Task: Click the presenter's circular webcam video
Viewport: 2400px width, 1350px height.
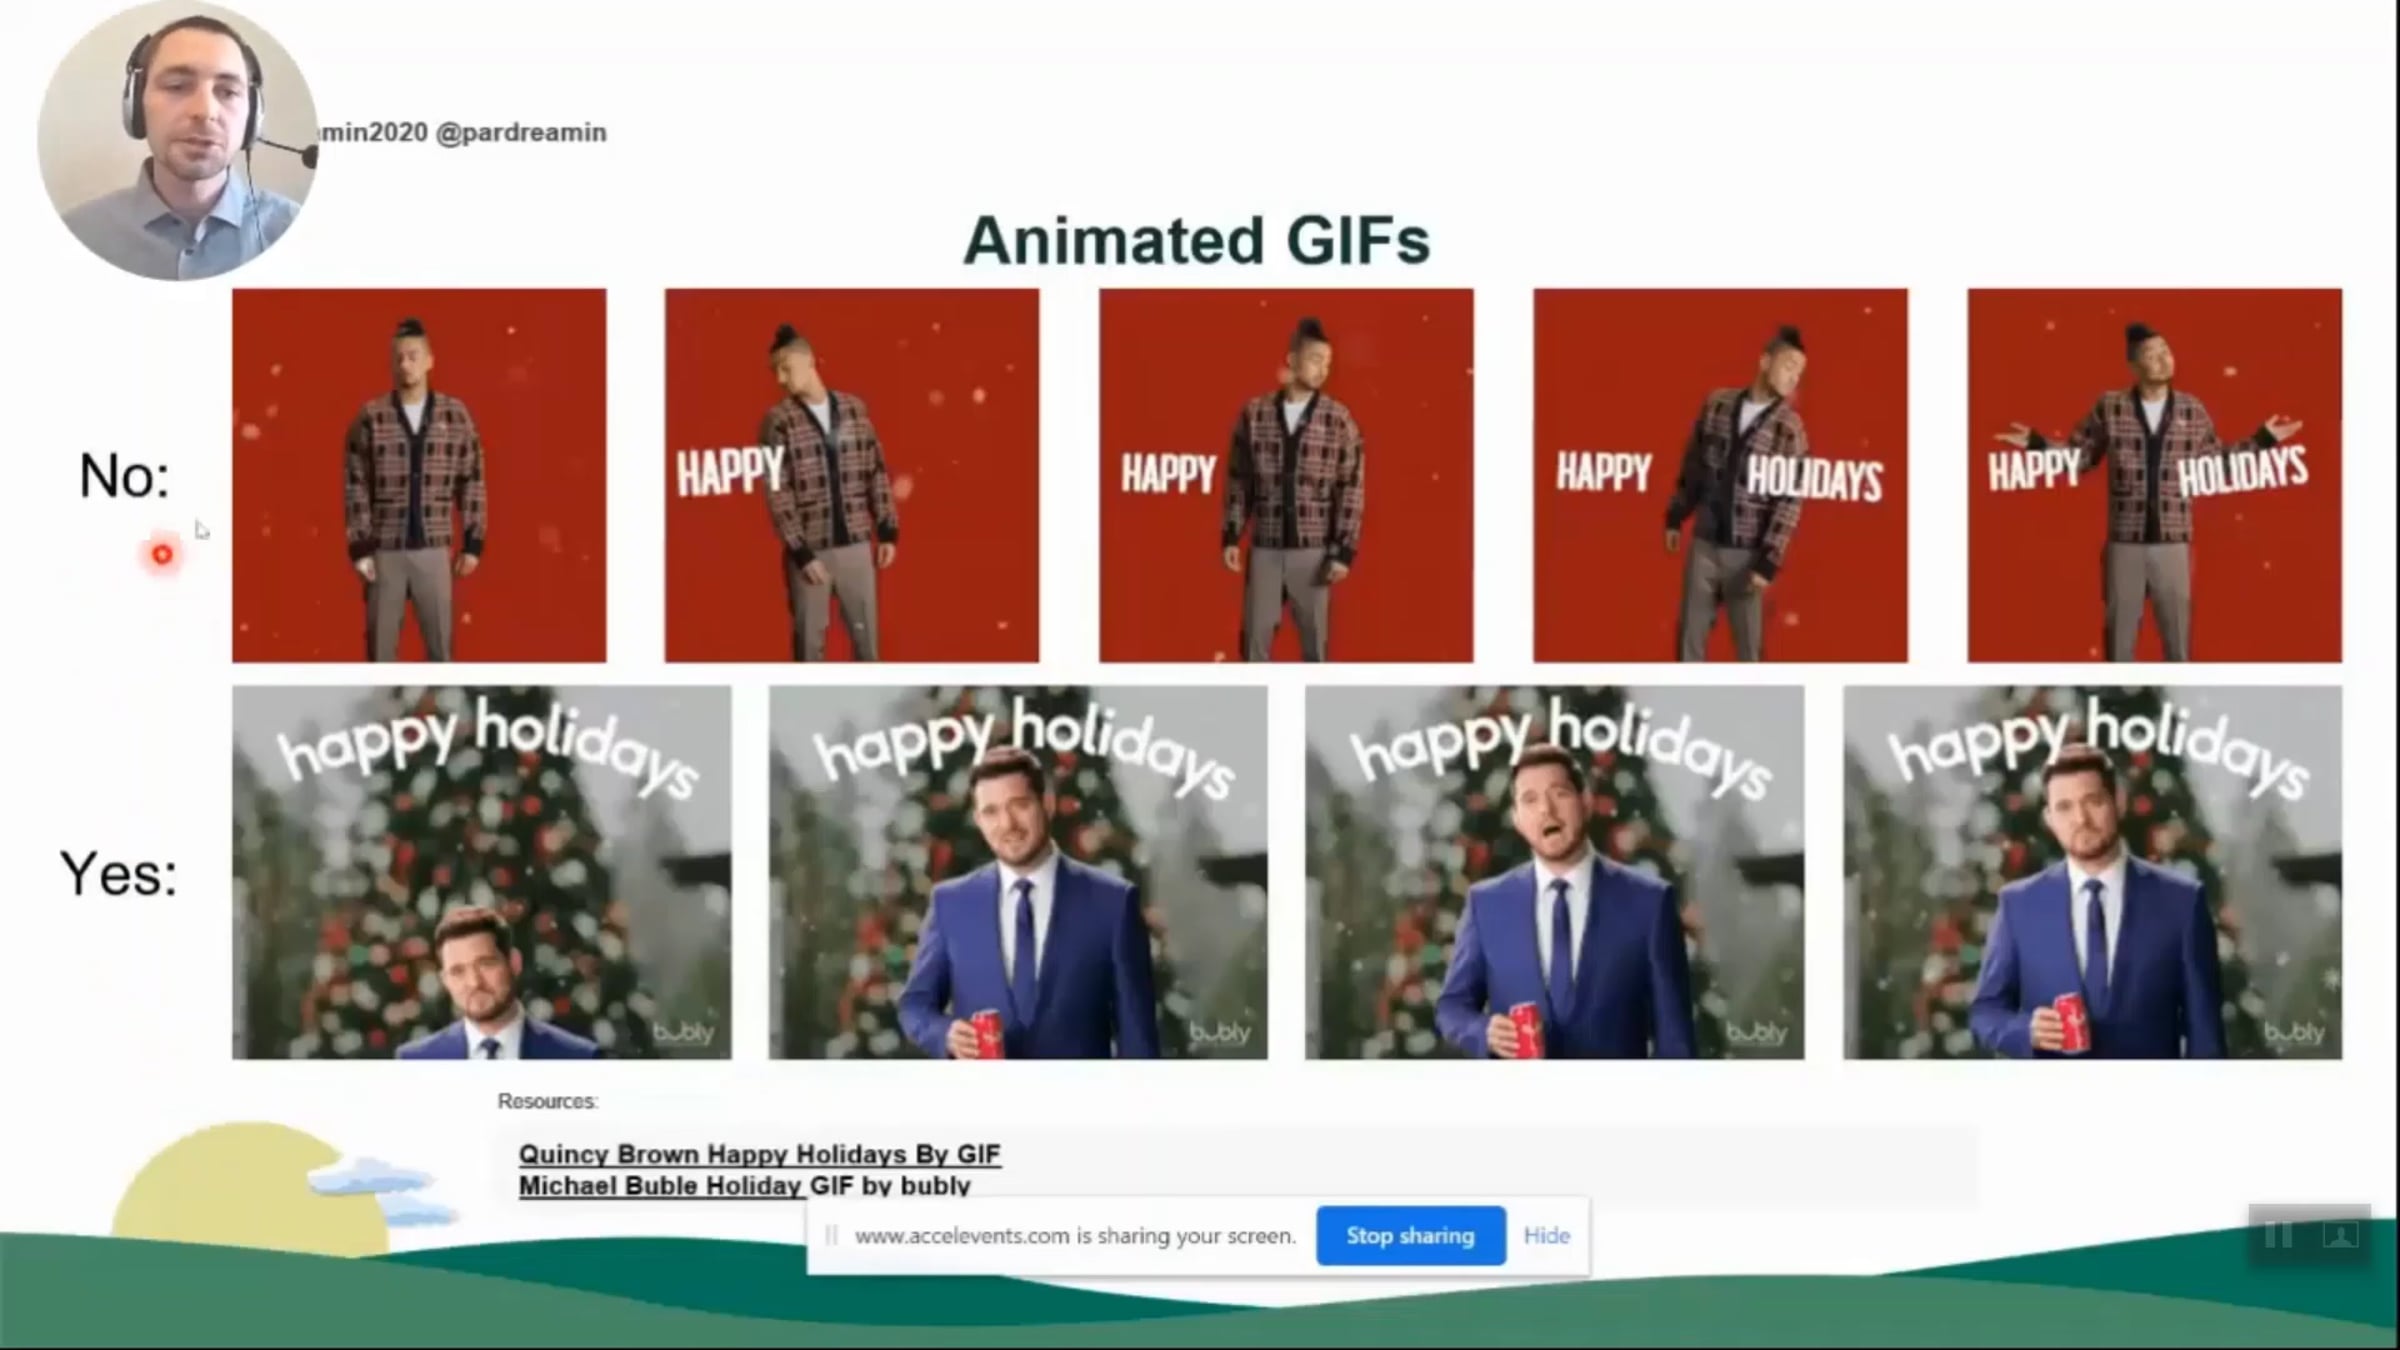Action: point(178,140)
